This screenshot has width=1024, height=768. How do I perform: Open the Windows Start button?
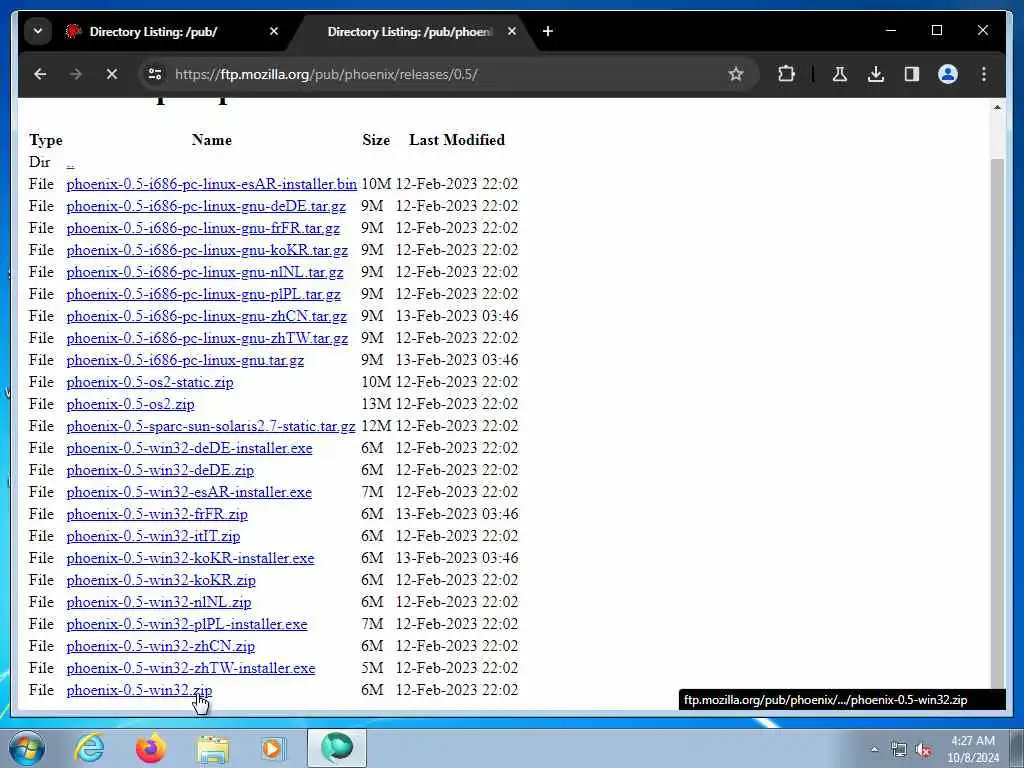point(27,748)
